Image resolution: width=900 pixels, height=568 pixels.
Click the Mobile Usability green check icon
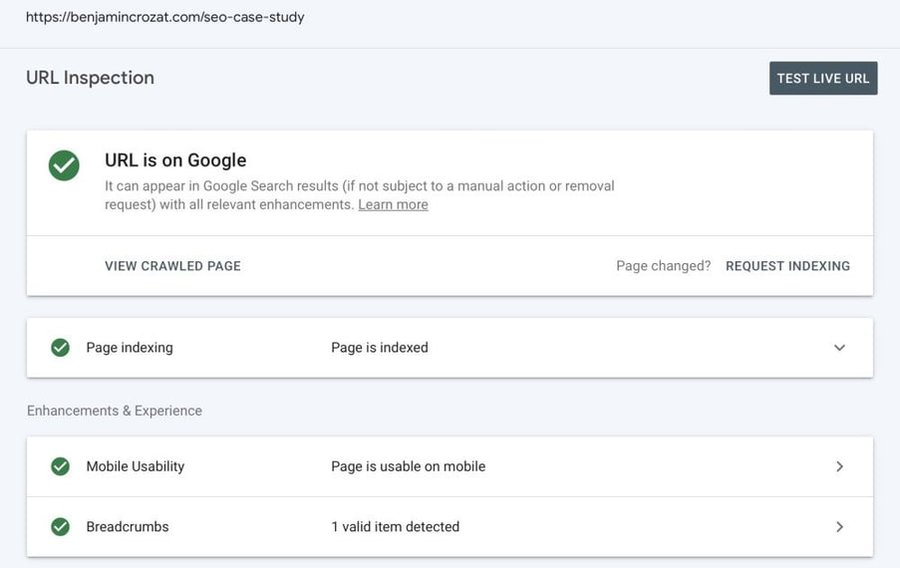[x=60, y=466]
